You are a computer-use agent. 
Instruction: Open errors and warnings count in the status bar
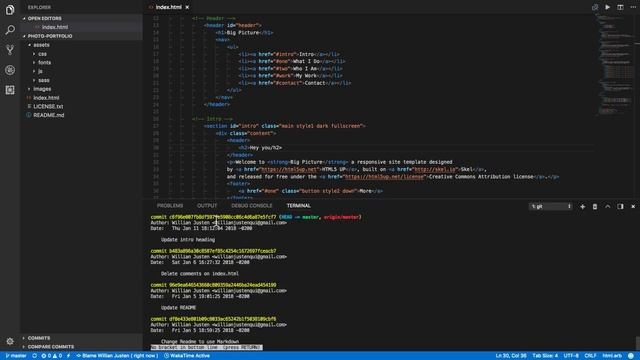tap(51, 356)
